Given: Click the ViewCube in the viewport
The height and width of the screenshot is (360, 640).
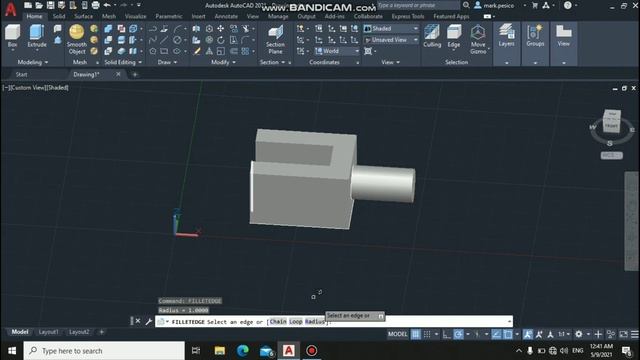Looking at the screenshot, I should tap(611, 122).
